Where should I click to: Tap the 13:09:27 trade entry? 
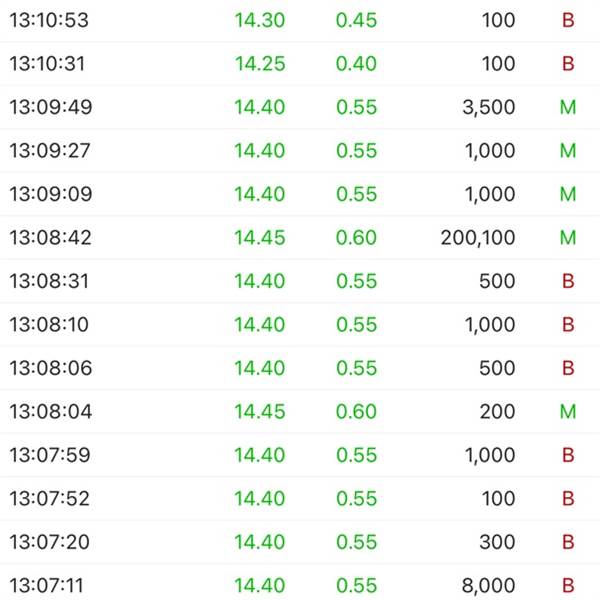[x=300, y=150]
